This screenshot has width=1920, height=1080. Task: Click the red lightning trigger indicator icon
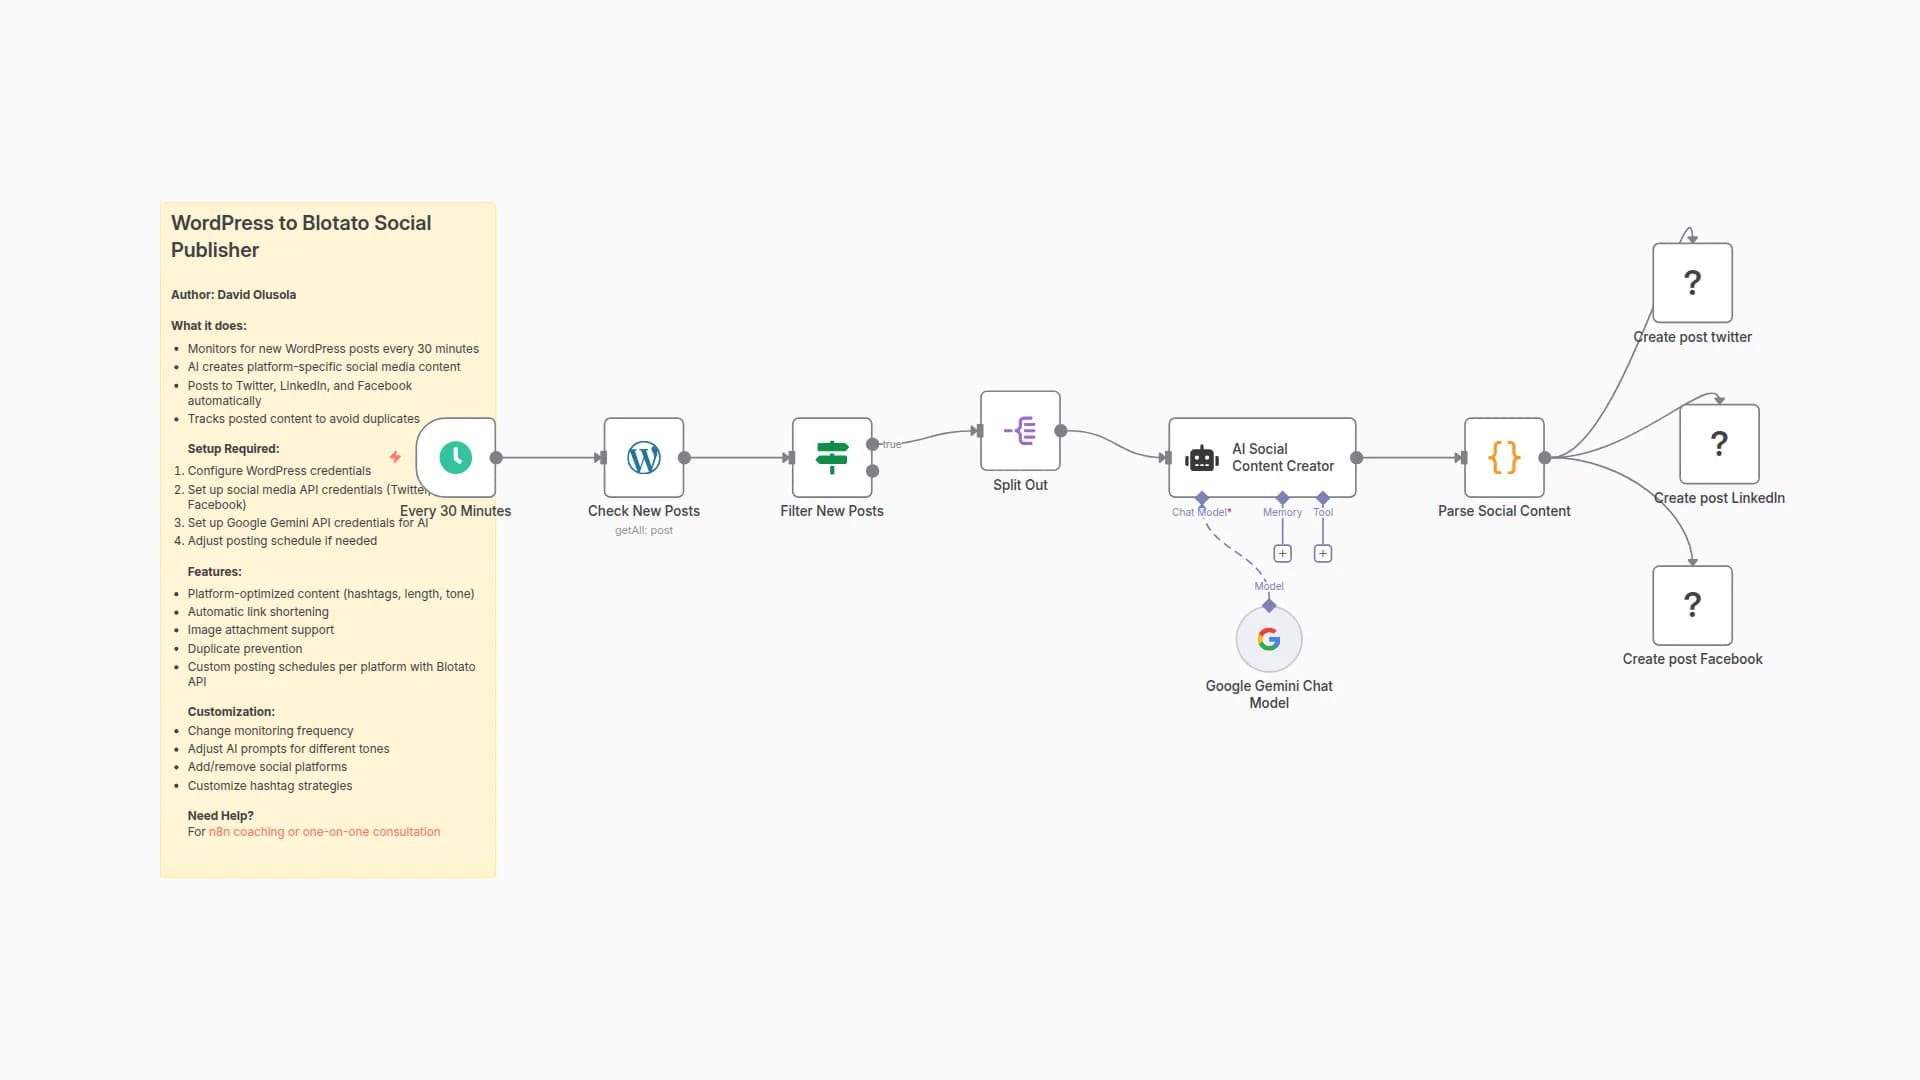point(395,457)
